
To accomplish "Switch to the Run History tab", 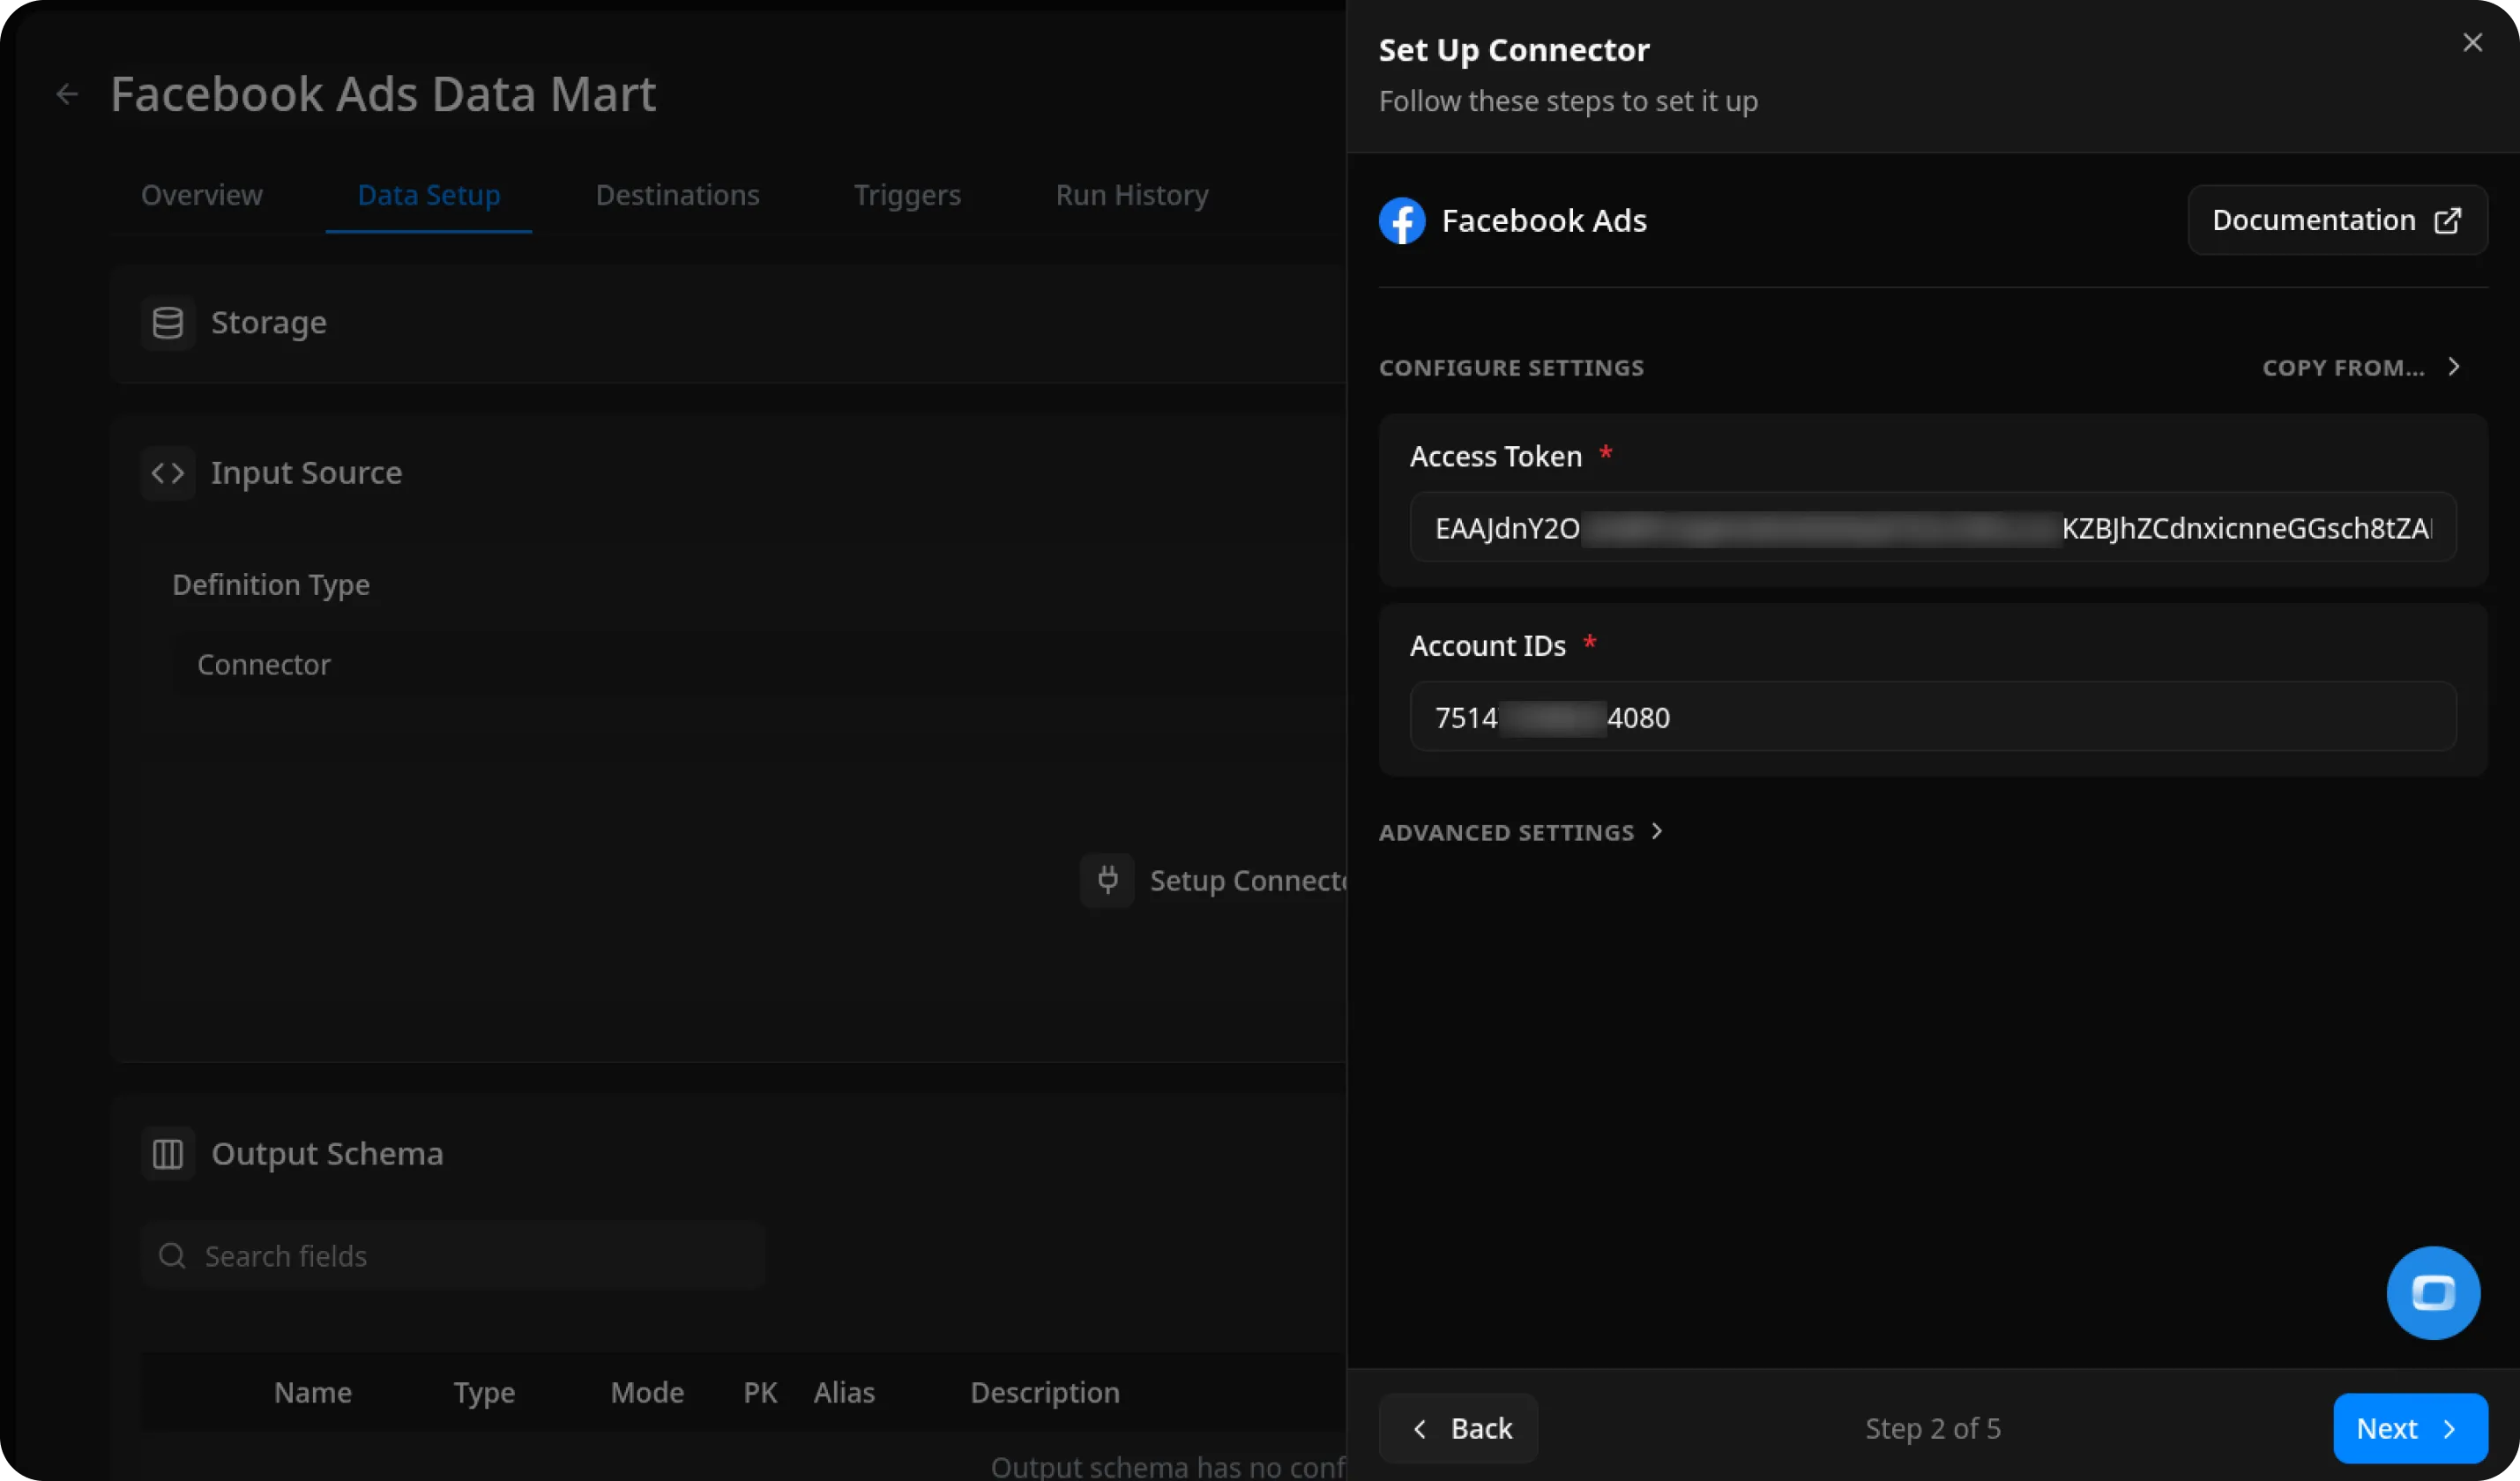I will tap(1131, 195).
